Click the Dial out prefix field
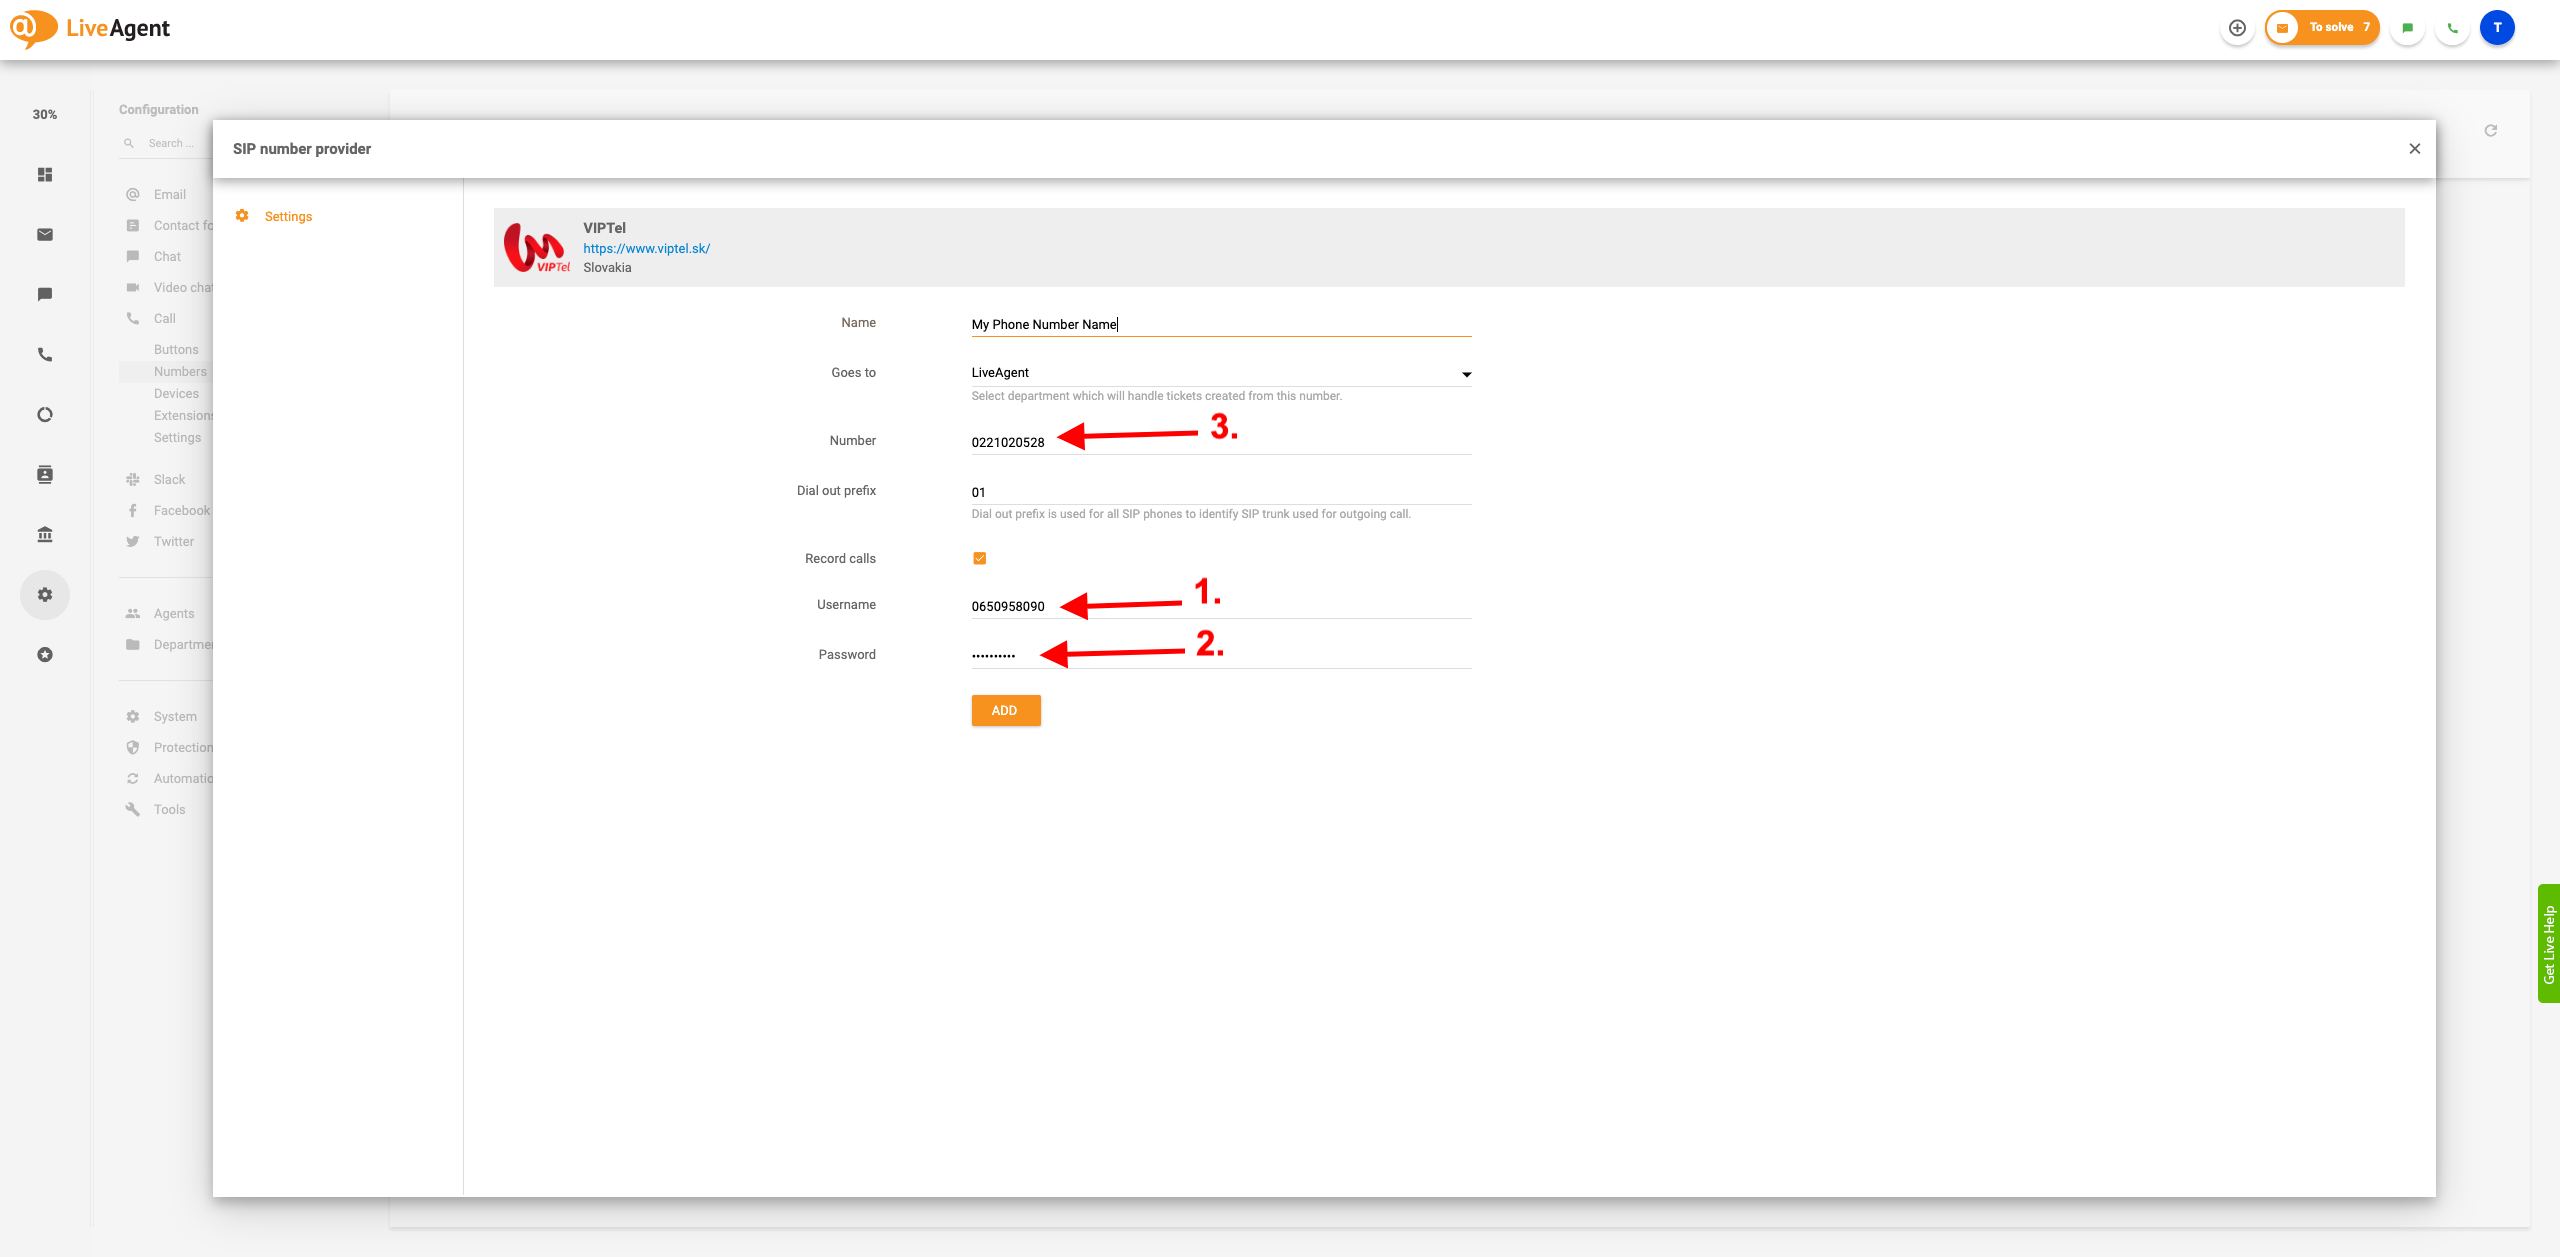Screen dimensions: 2560x1257 (x=1220, y=492)
